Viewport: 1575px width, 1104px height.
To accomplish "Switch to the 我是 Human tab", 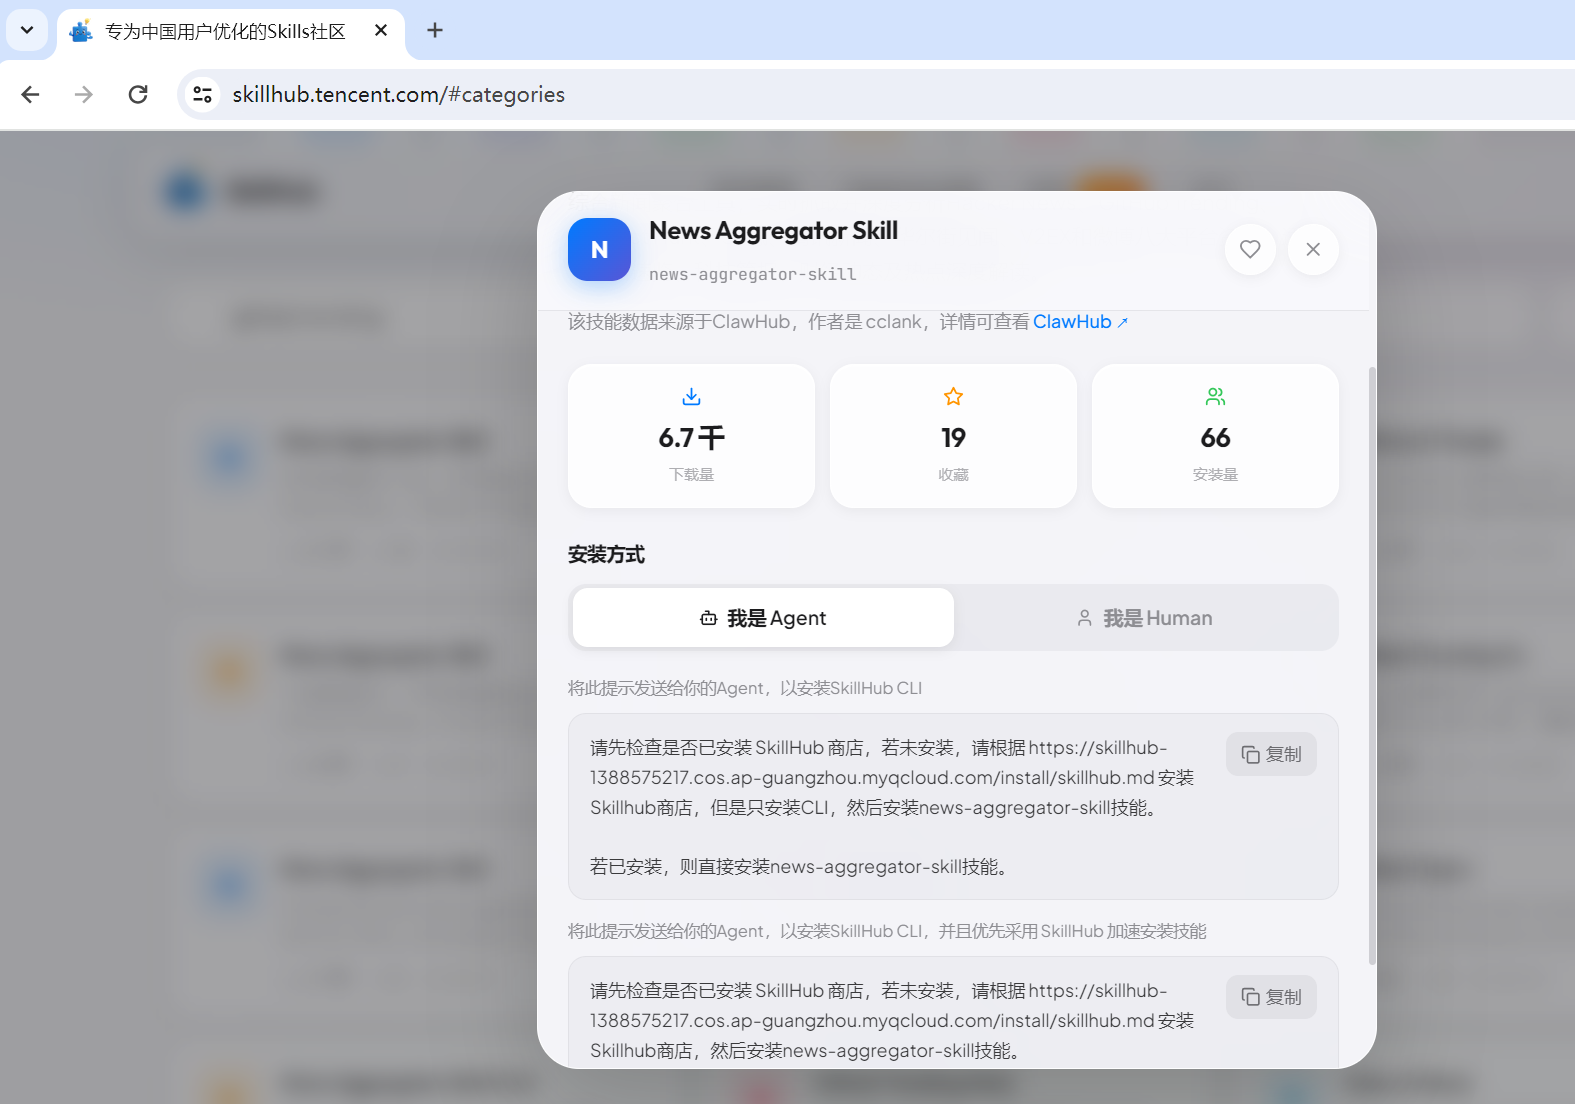I will [1144, 618].
